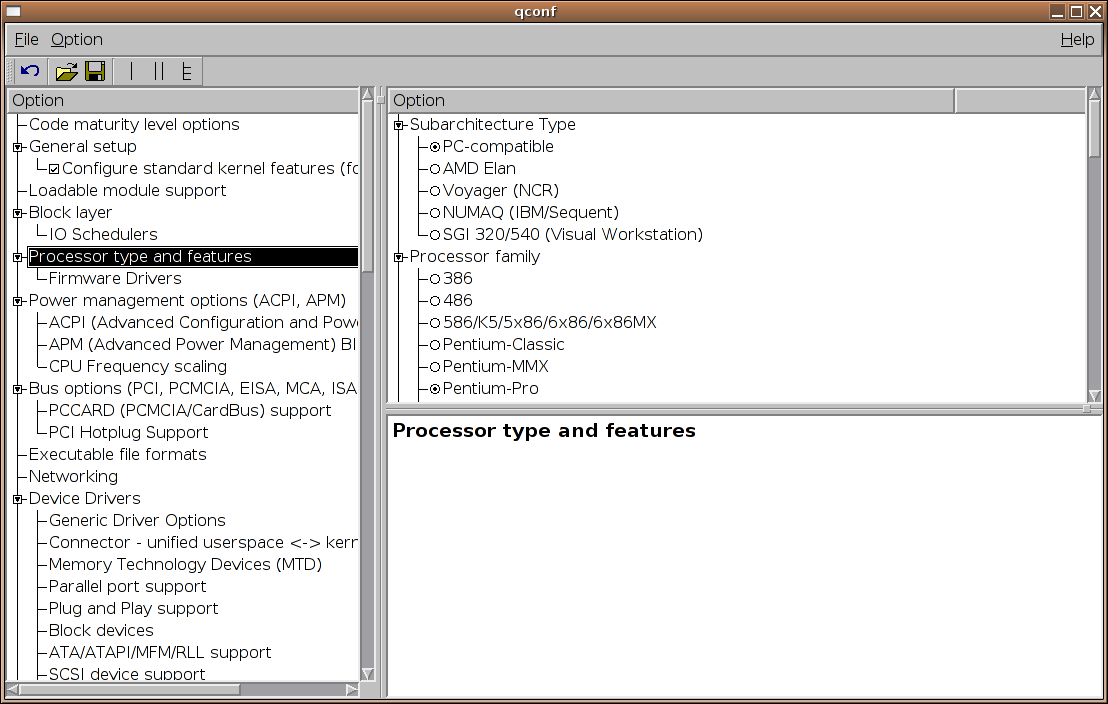The width and height of the screenshot is (1108, 704).
Task: Click left pane horizontal scrollbar right arrow
Action: tap(352, 689)
